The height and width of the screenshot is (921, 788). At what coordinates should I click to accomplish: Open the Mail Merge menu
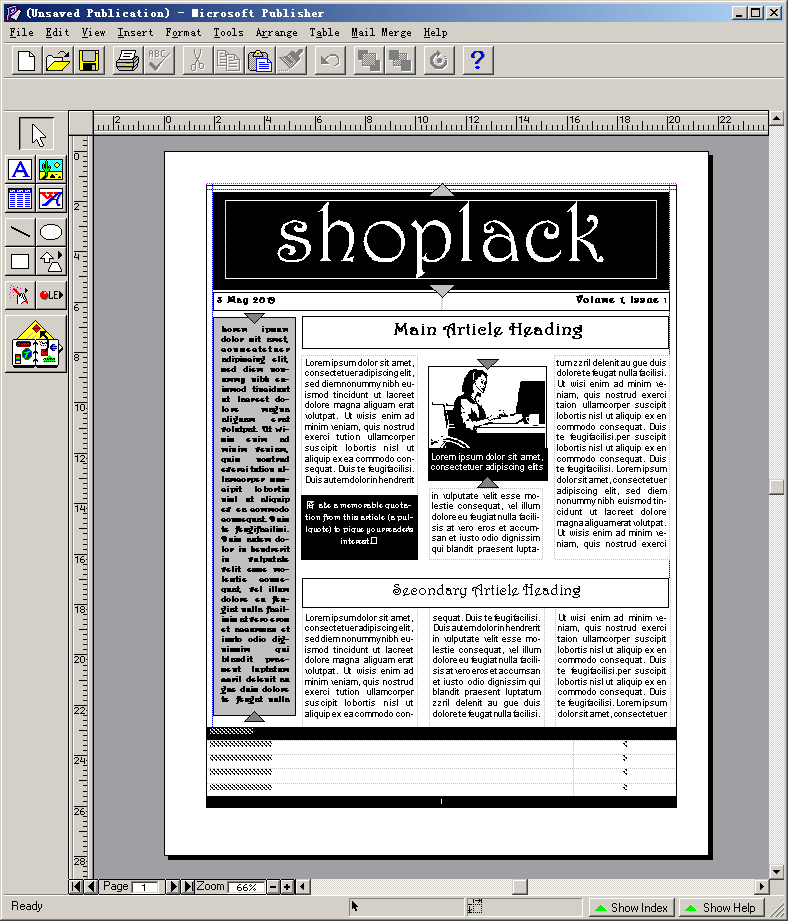click(381, 32)
